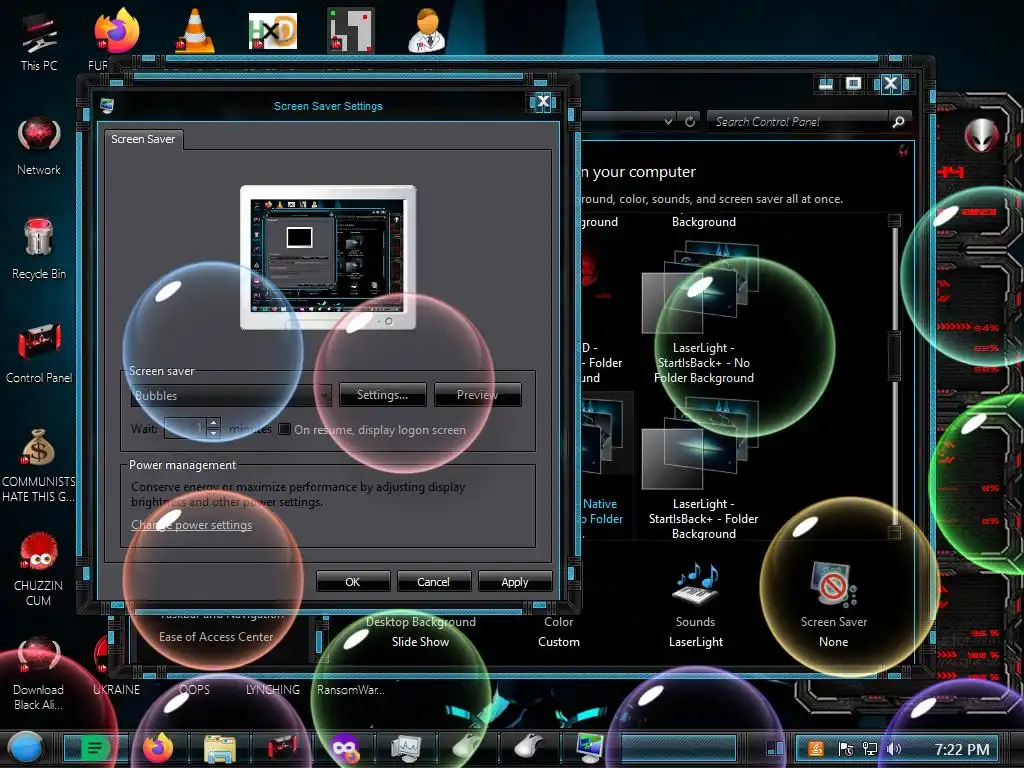This screenshot has width=1024, height=768.
Task: Open the Bubbles screen saver dropdown
Action: coord(231,395)
